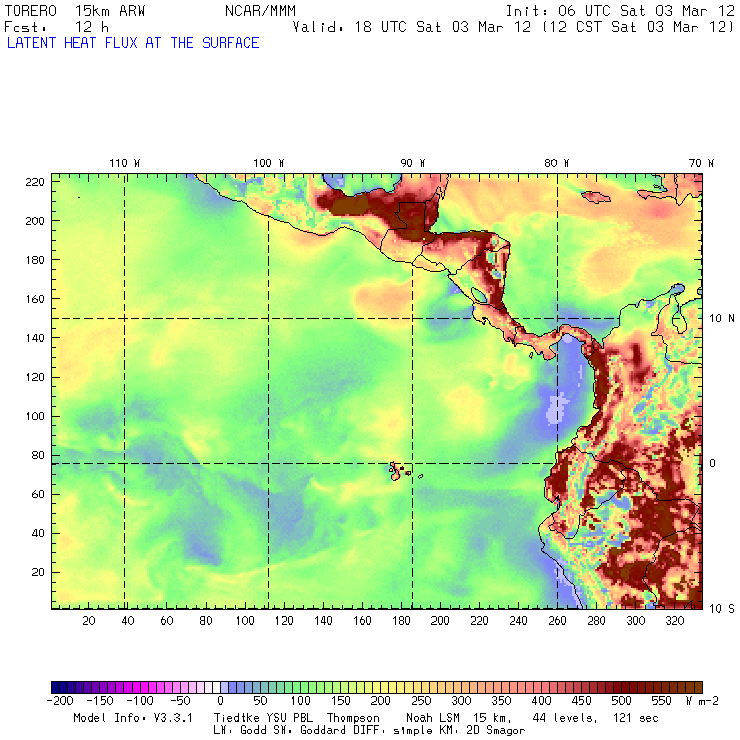Click the "Noah LSM" label
Screen dimensions: 740x740
click(x=433, y=718)
